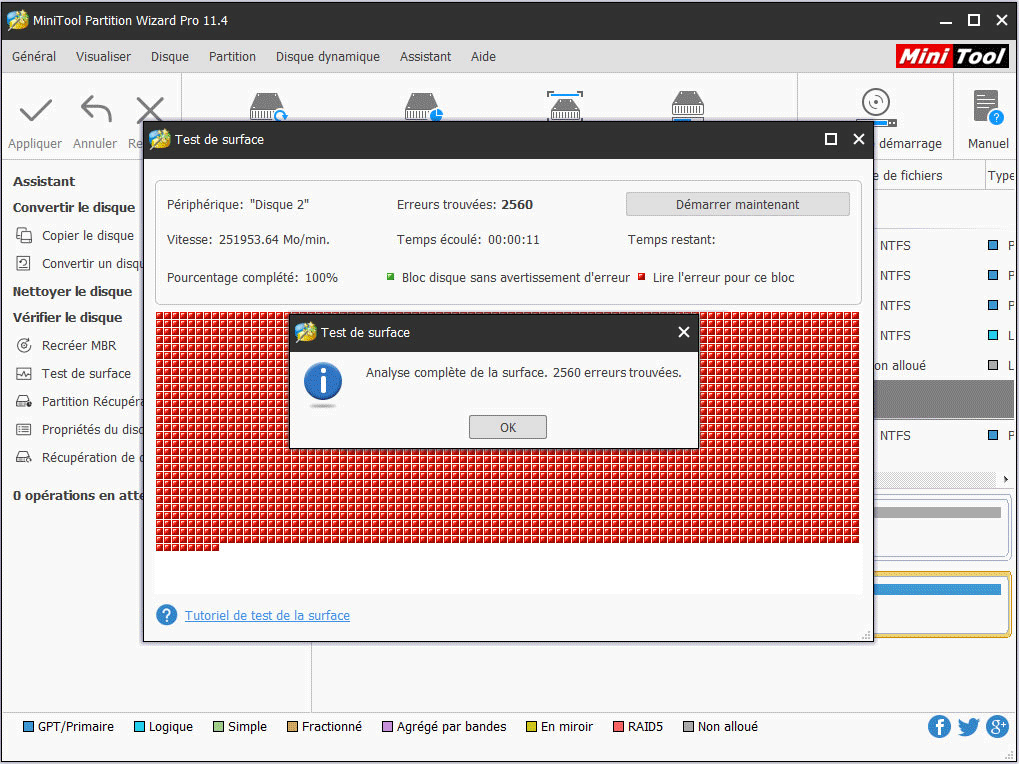
Task: Select Propriétés du disque sidebar entry
Action: [x=92, y=429]
